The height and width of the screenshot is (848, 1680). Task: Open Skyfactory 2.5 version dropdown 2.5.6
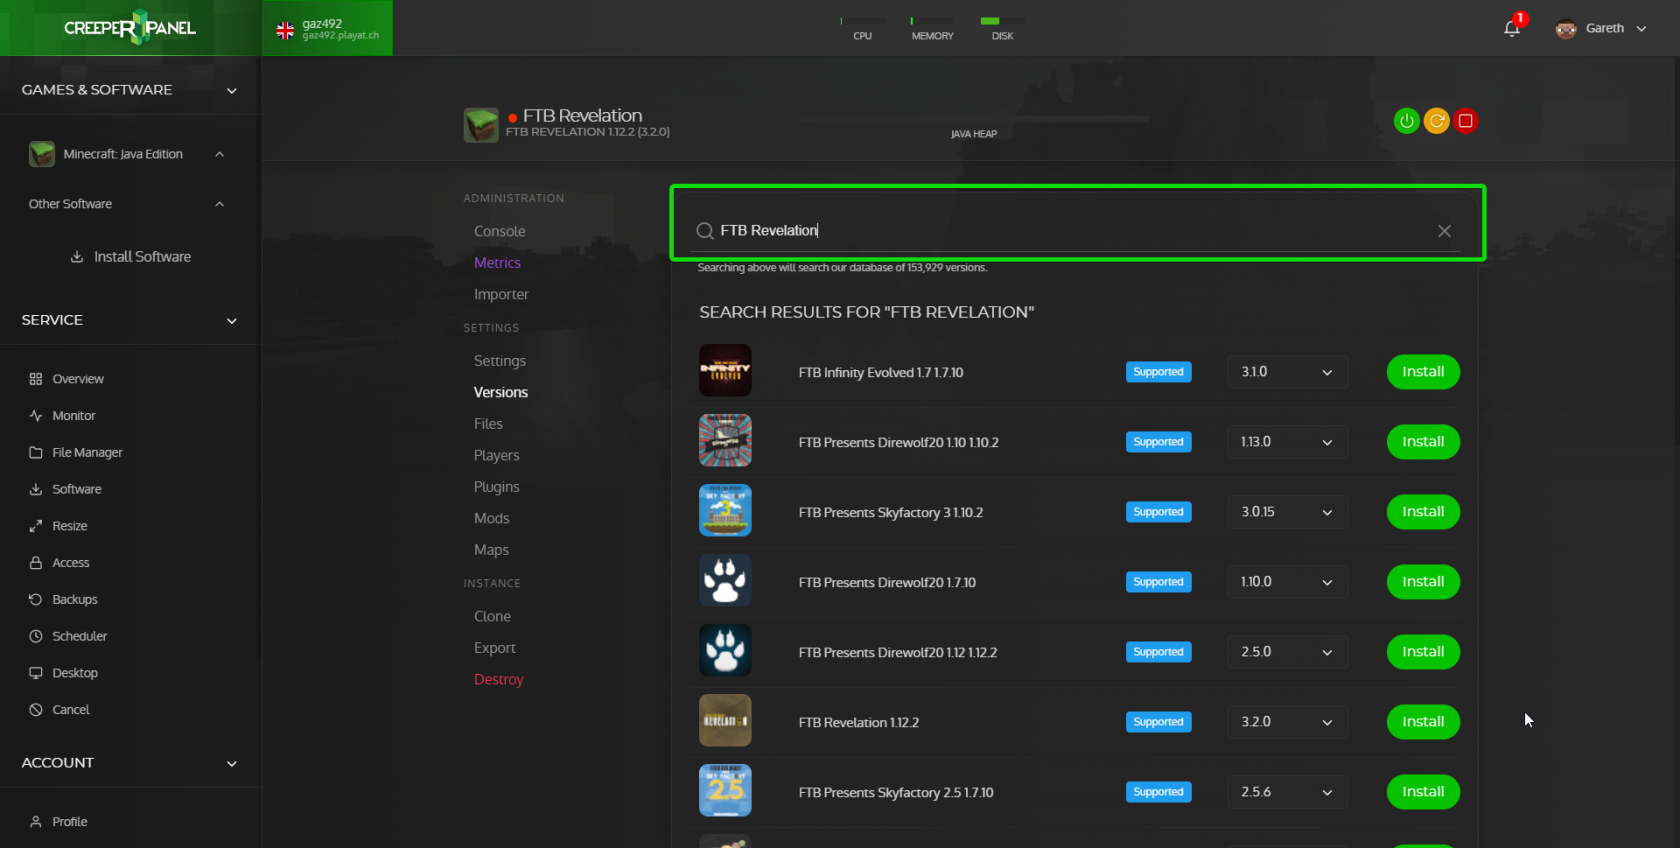[x=1287, y=792]
